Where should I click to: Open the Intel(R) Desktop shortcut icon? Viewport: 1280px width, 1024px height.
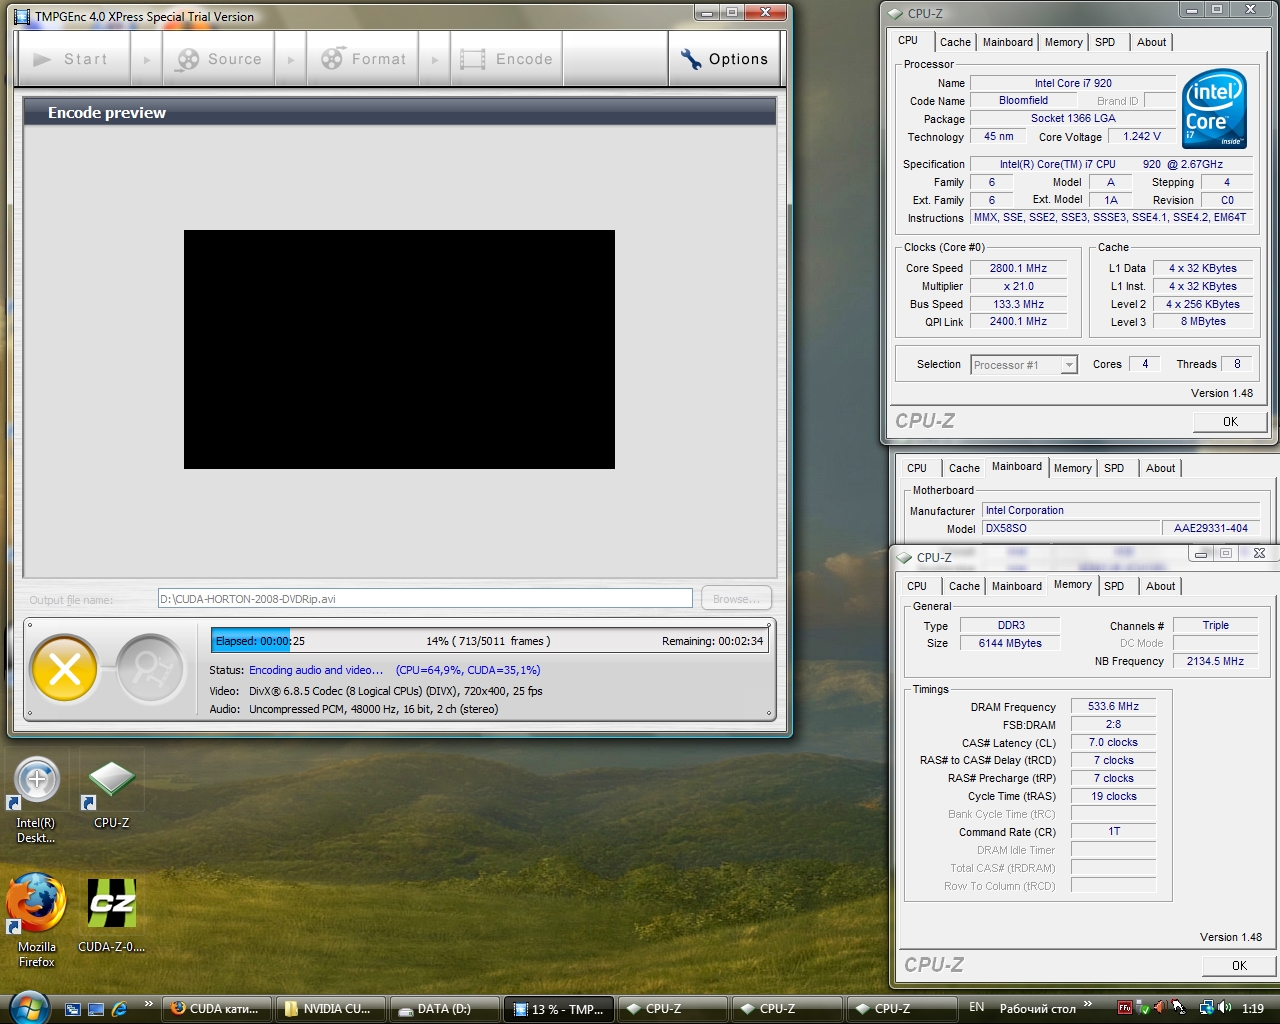tap(37, 798)
